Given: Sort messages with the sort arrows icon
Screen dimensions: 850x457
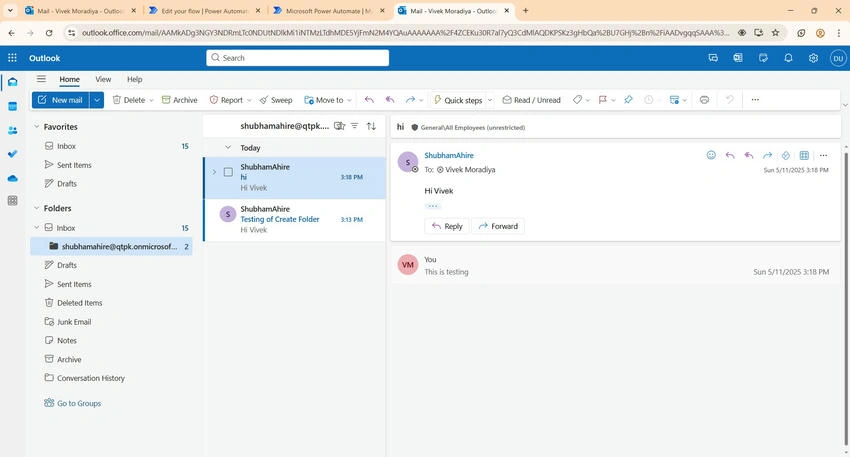Looking at the screenshot, I should click(x=371, y=126).
